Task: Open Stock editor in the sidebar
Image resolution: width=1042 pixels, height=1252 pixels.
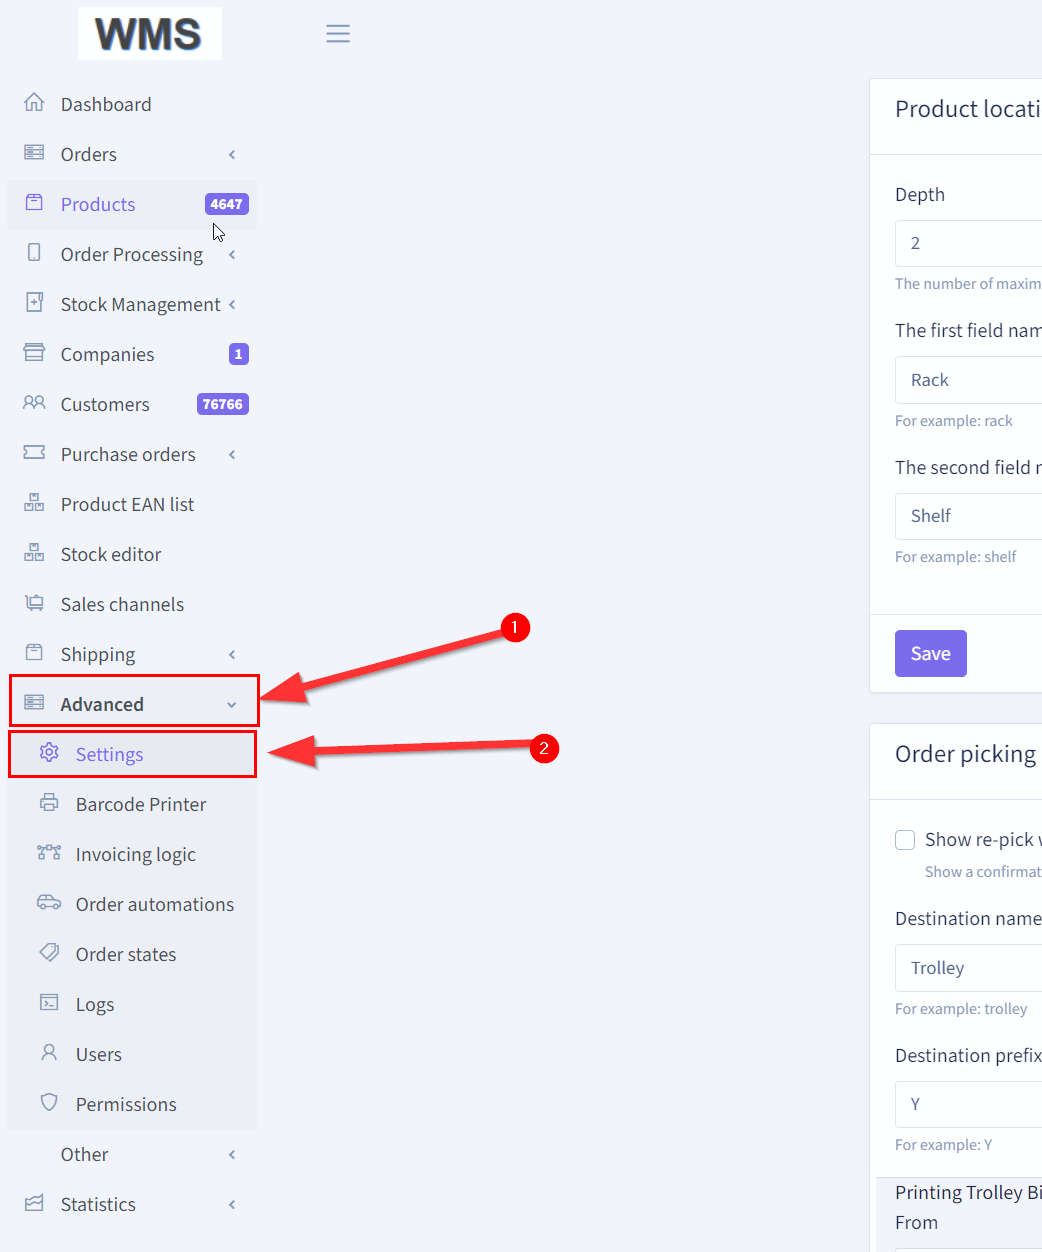Action: coord(111,554)
